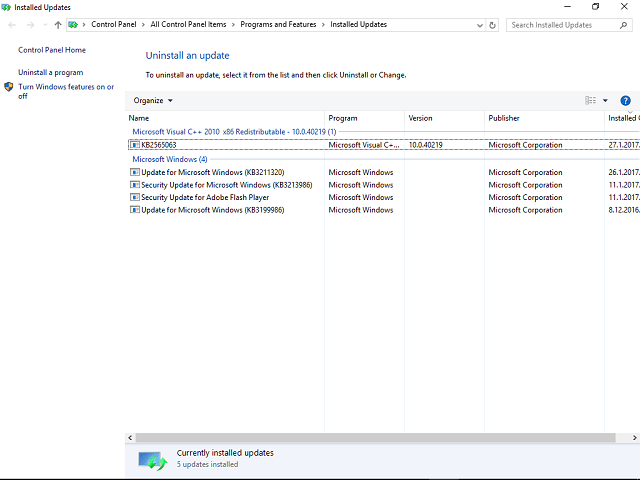Click the horizontal scrollbar thumb
Screen dimensions: 640x480
[x=376, y=438]
